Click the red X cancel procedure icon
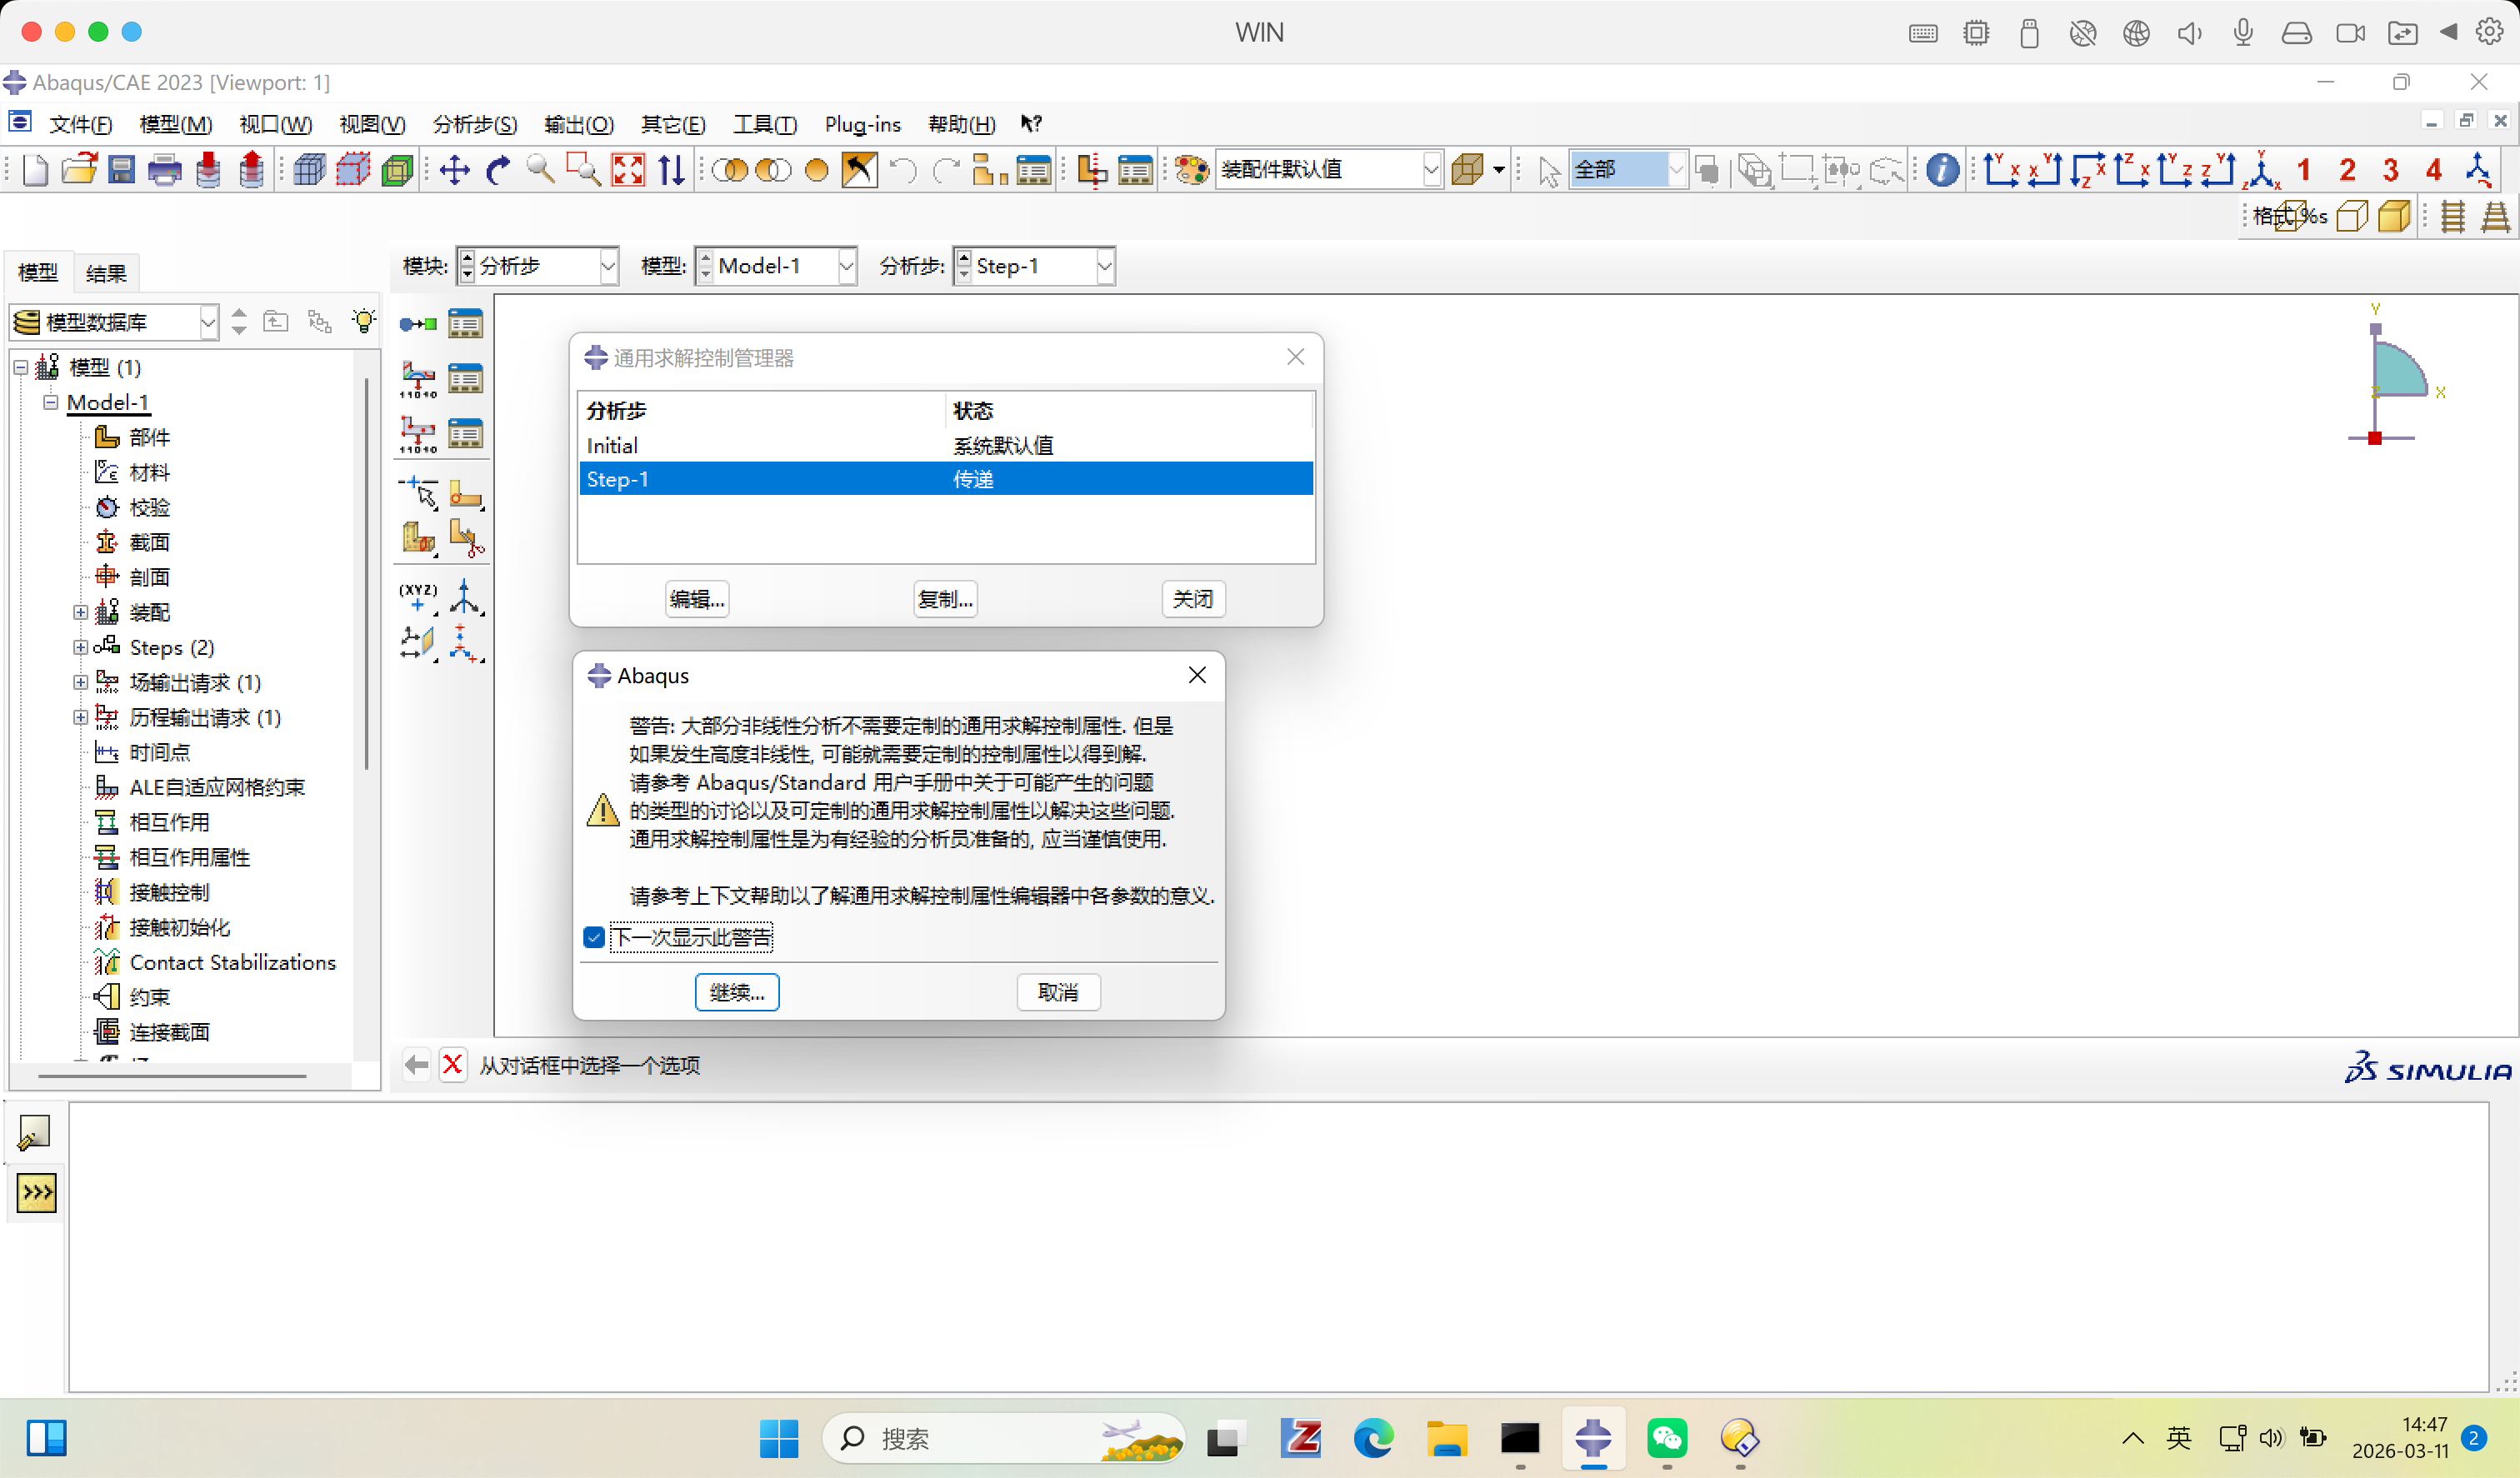Viewport: 2520px width, 1478px height. tap(453, 1065)
